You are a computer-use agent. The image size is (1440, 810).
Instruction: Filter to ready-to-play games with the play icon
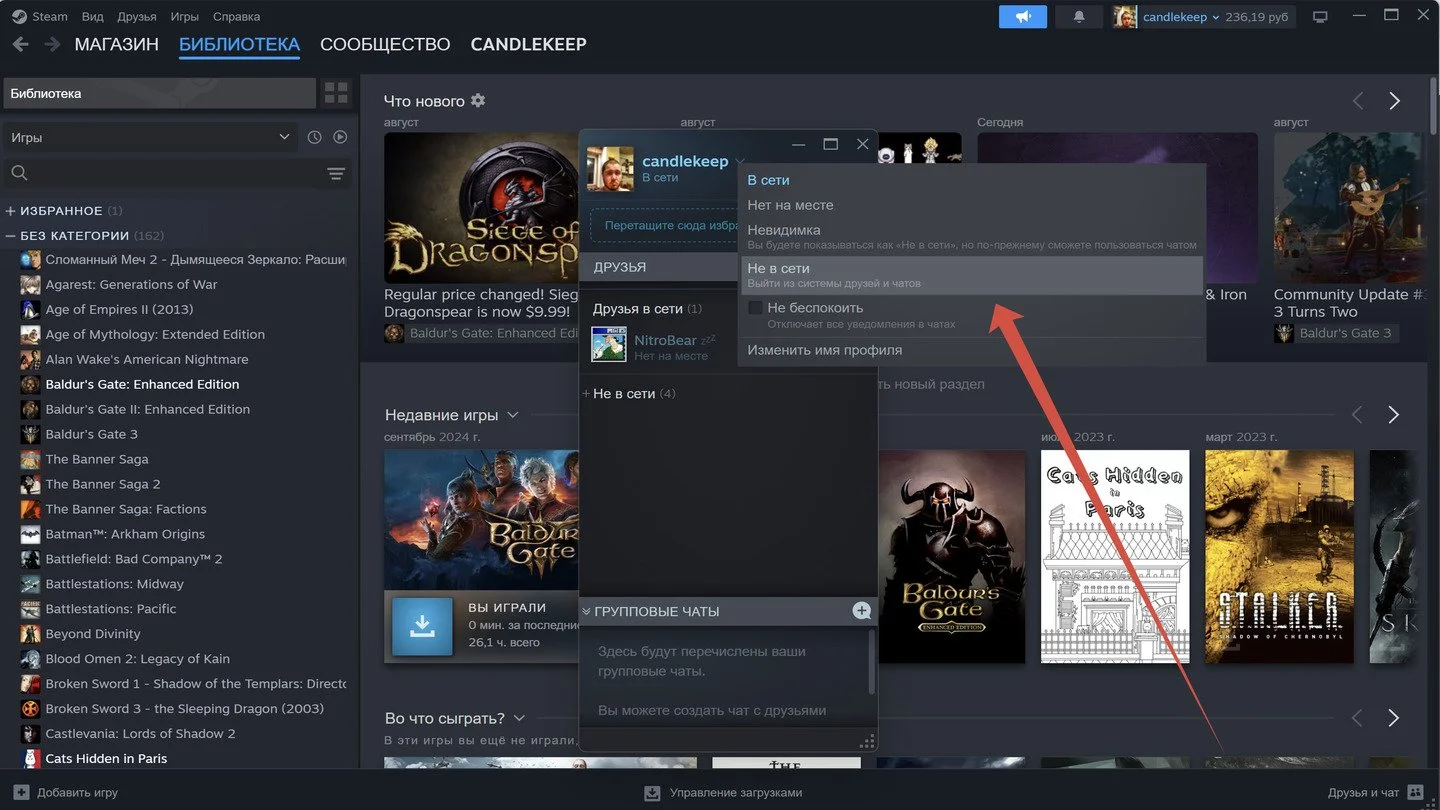(340, 137)
